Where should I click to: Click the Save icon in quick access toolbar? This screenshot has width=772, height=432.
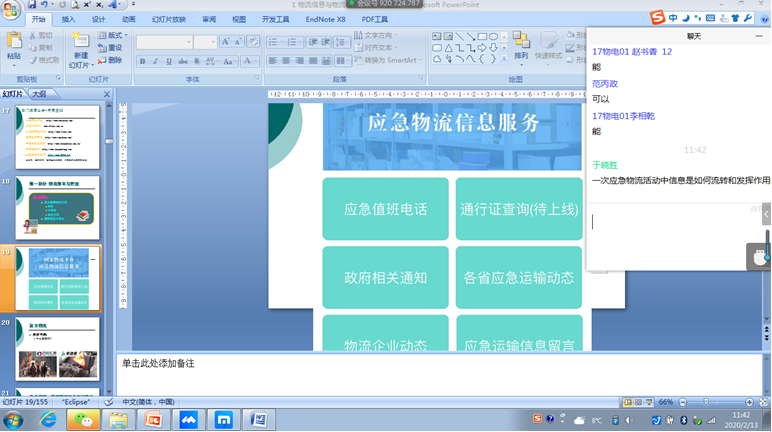(x=32, y=5)
